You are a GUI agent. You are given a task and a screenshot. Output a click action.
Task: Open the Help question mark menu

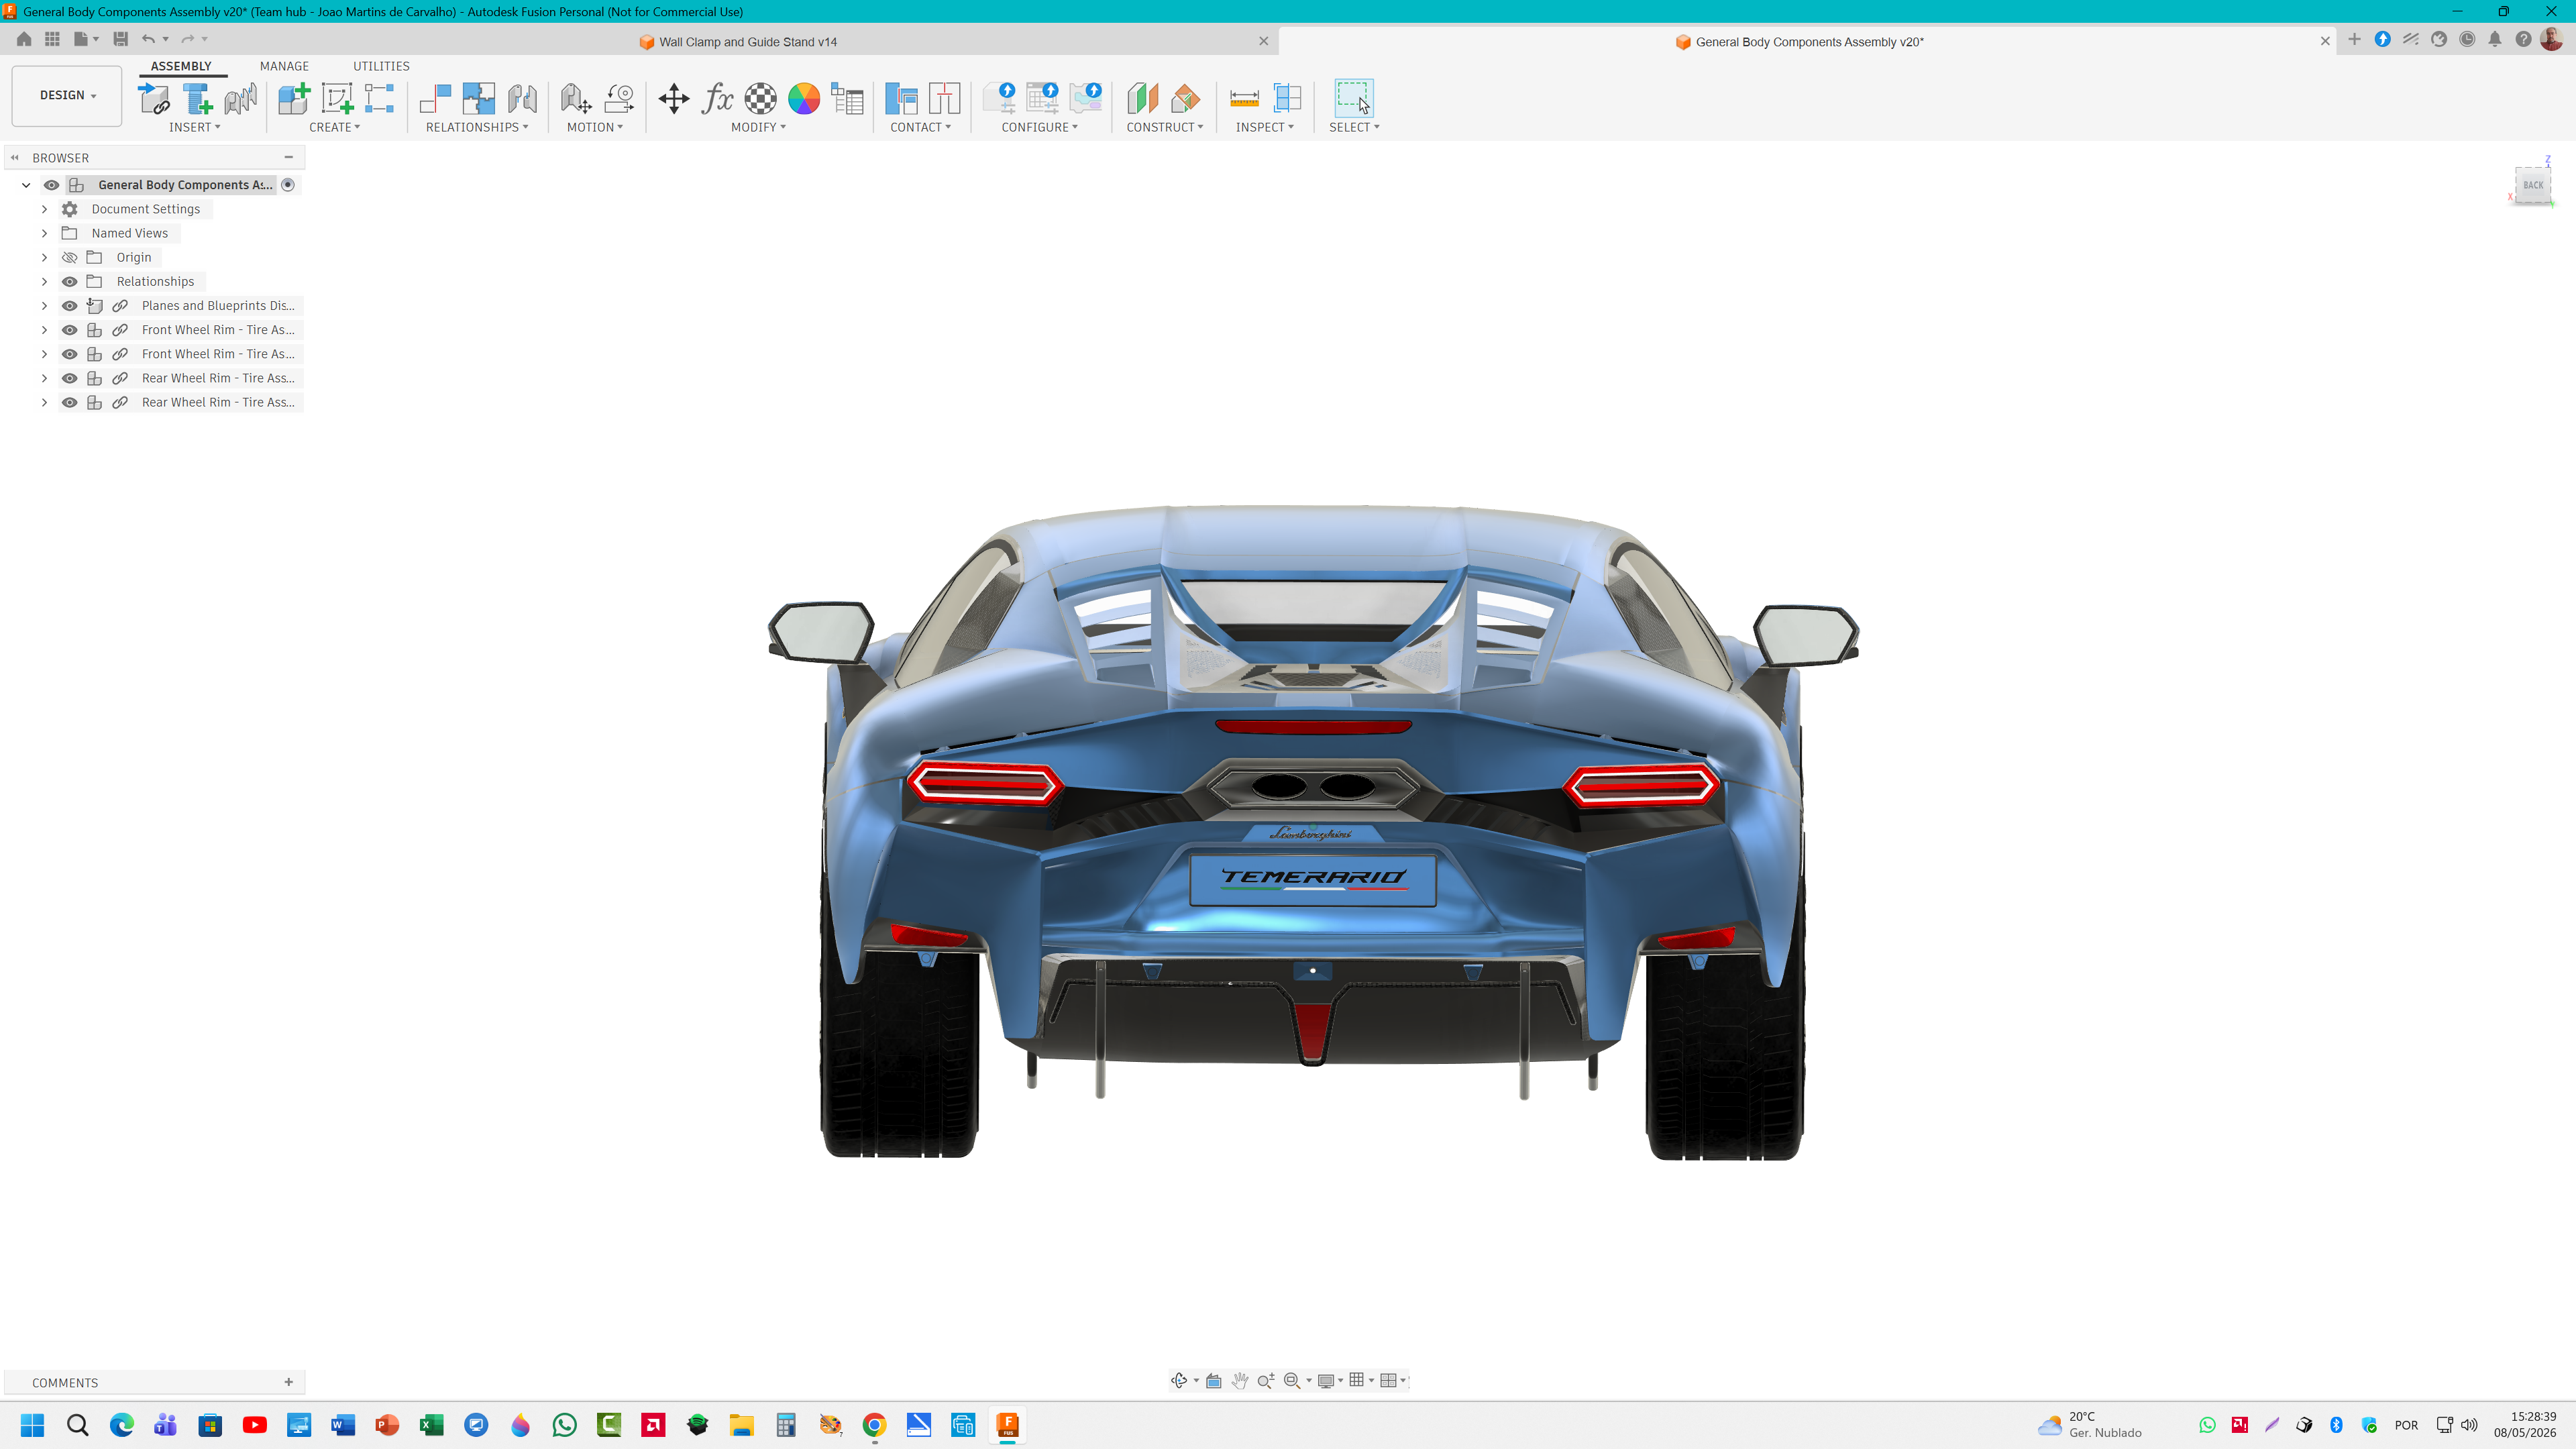2523,40
